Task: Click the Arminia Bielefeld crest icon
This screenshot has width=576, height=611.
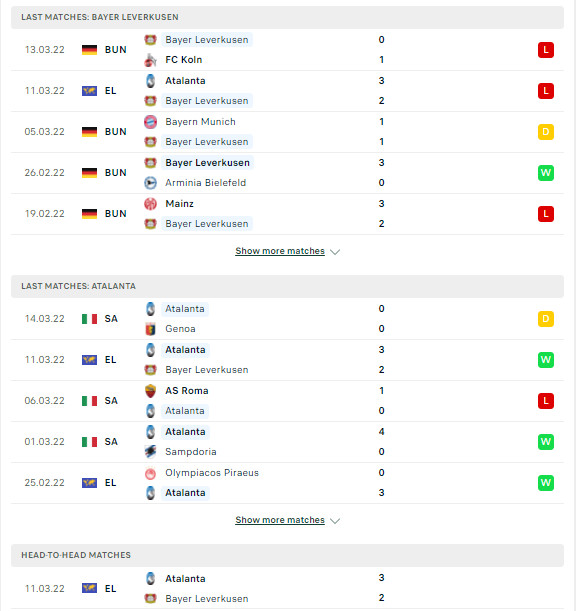Action: pos(150,183)
